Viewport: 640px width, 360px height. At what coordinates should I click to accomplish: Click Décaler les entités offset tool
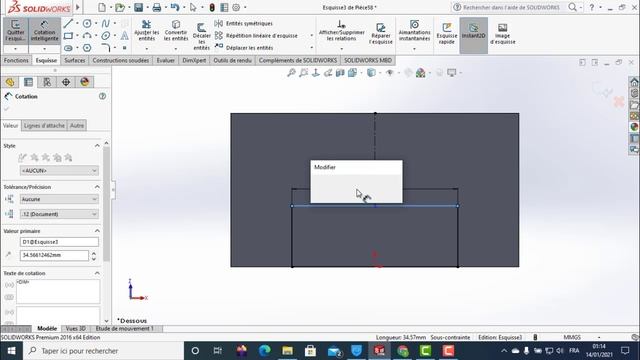202,36
